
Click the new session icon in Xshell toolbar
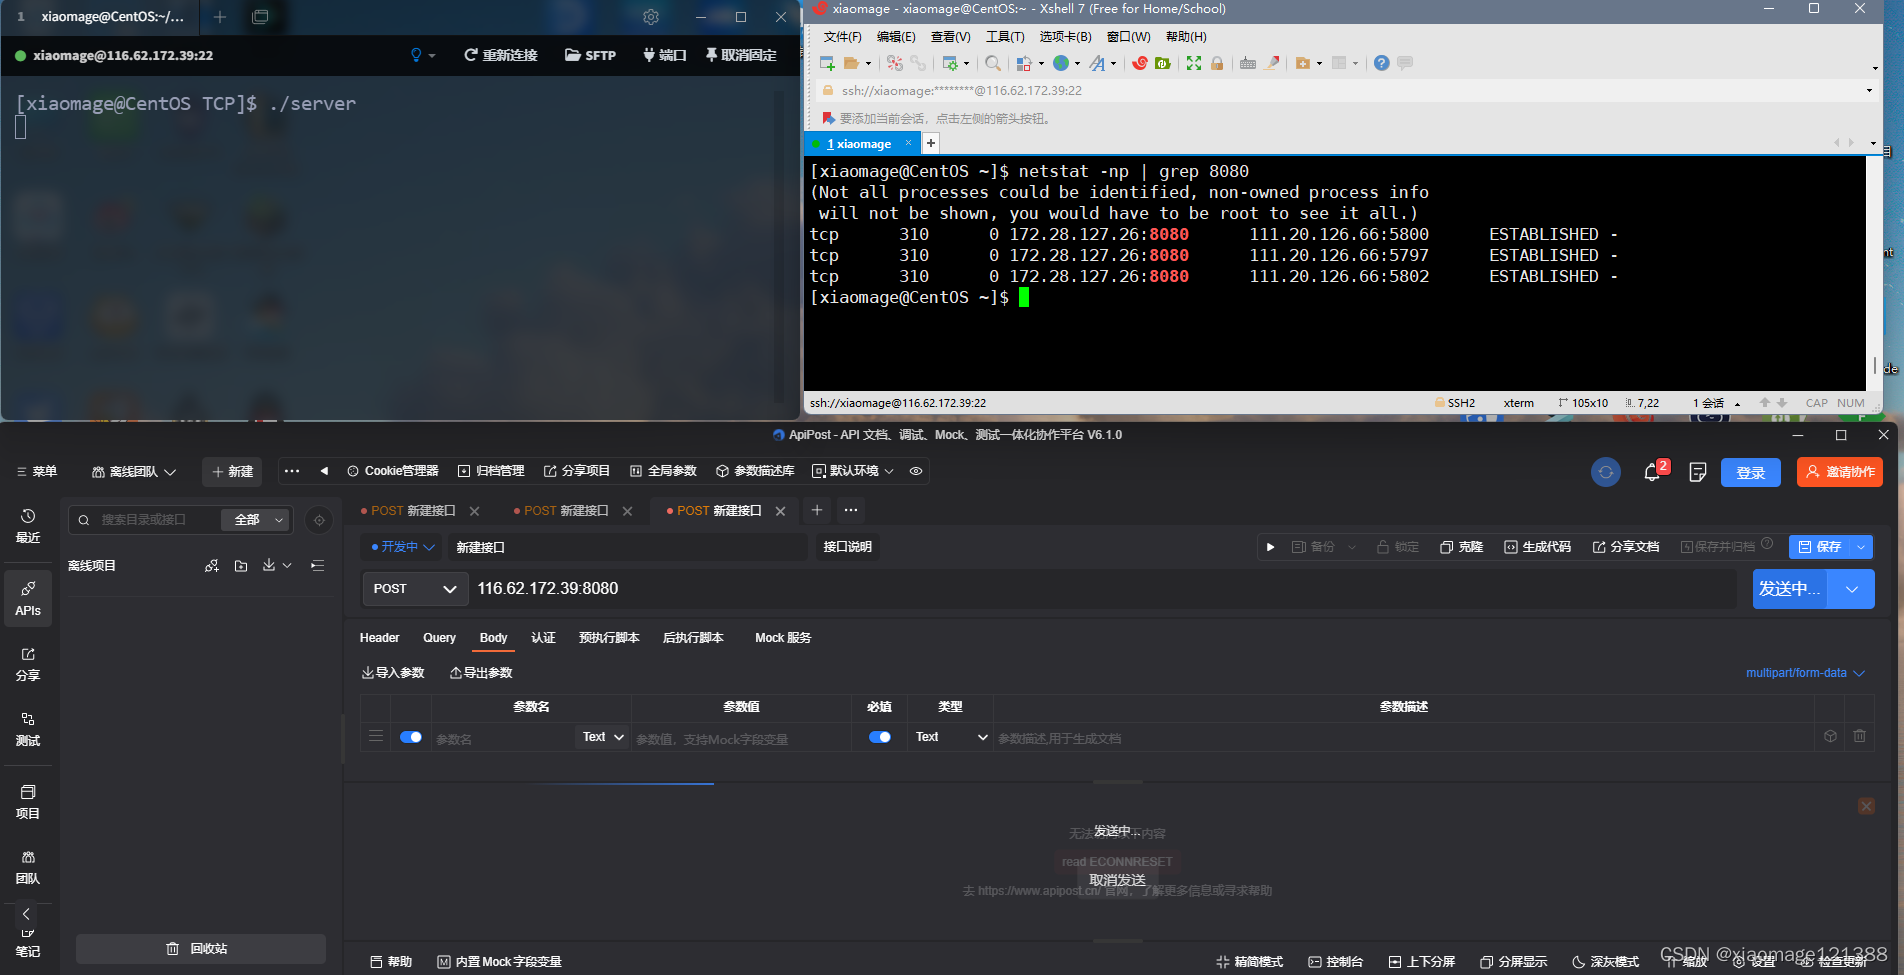tap(827, 63)
